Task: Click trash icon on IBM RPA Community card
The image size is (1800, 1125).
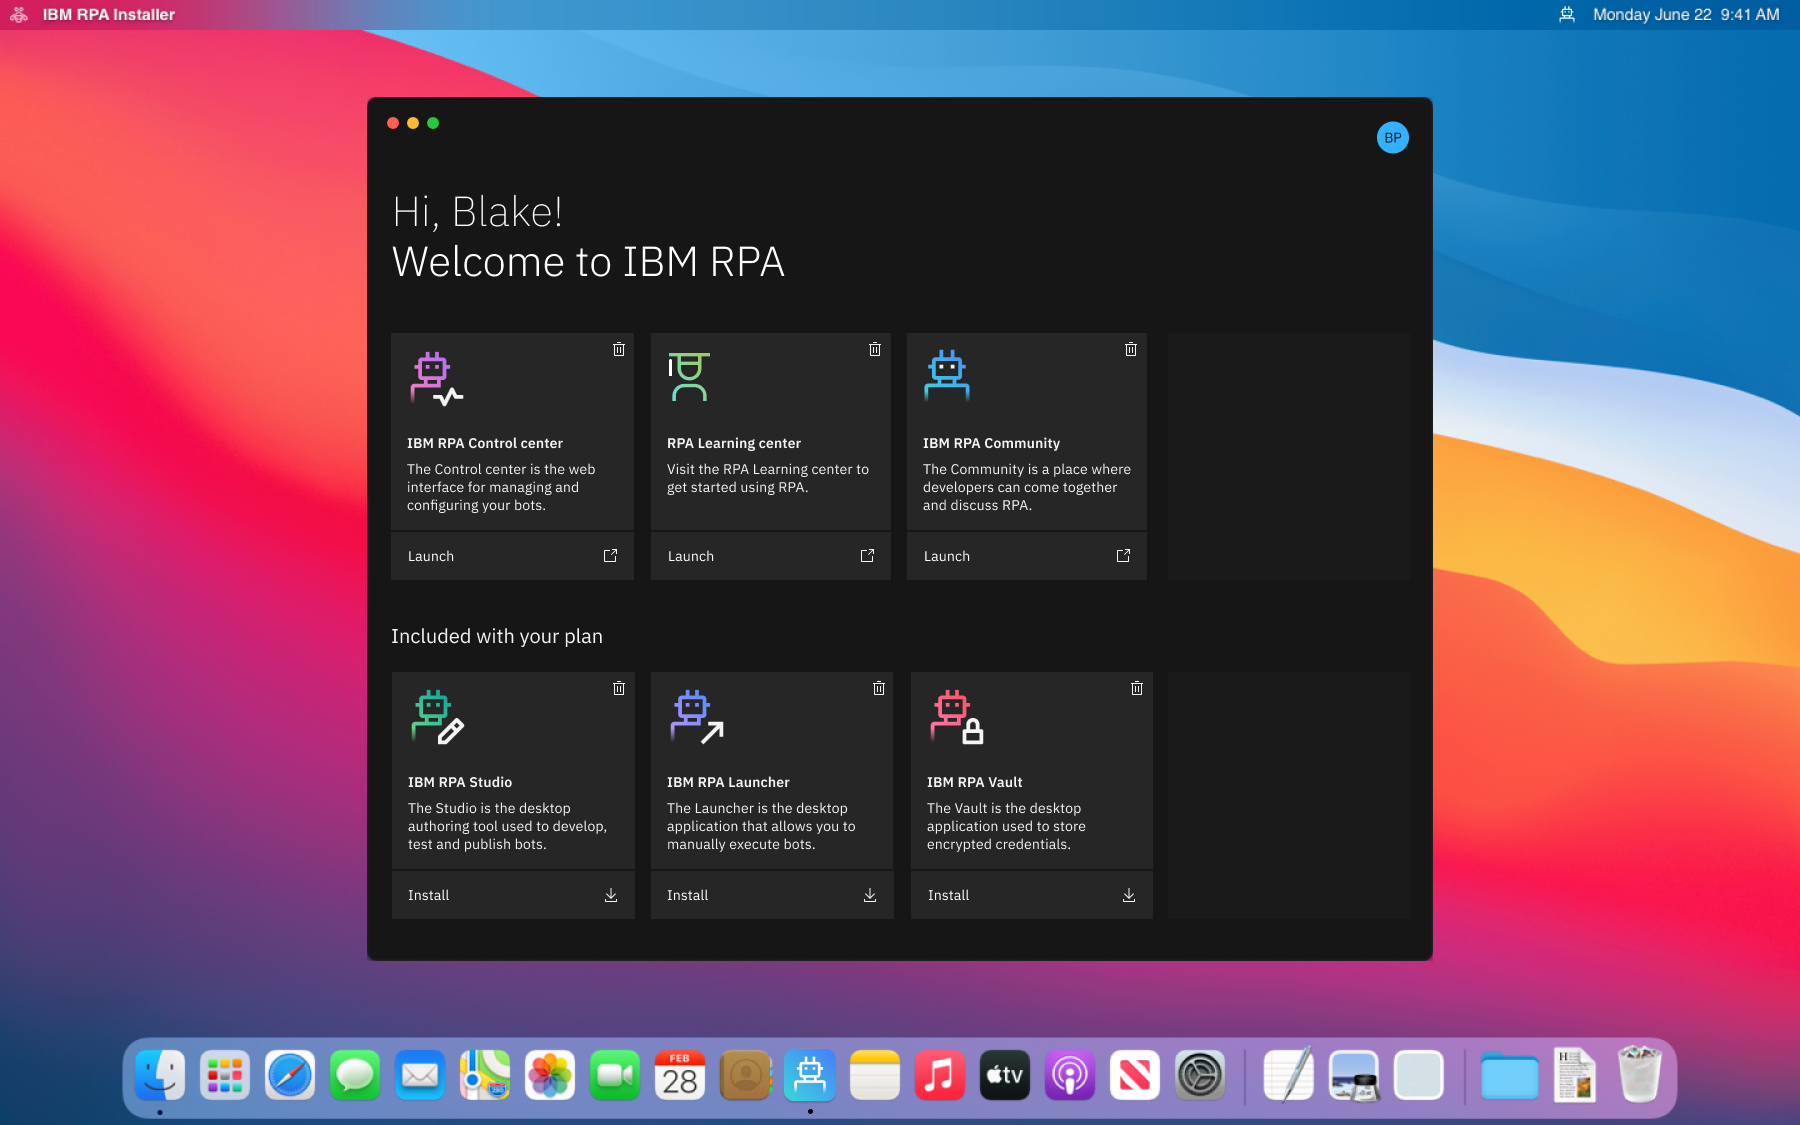Action: pos(1131,349)
